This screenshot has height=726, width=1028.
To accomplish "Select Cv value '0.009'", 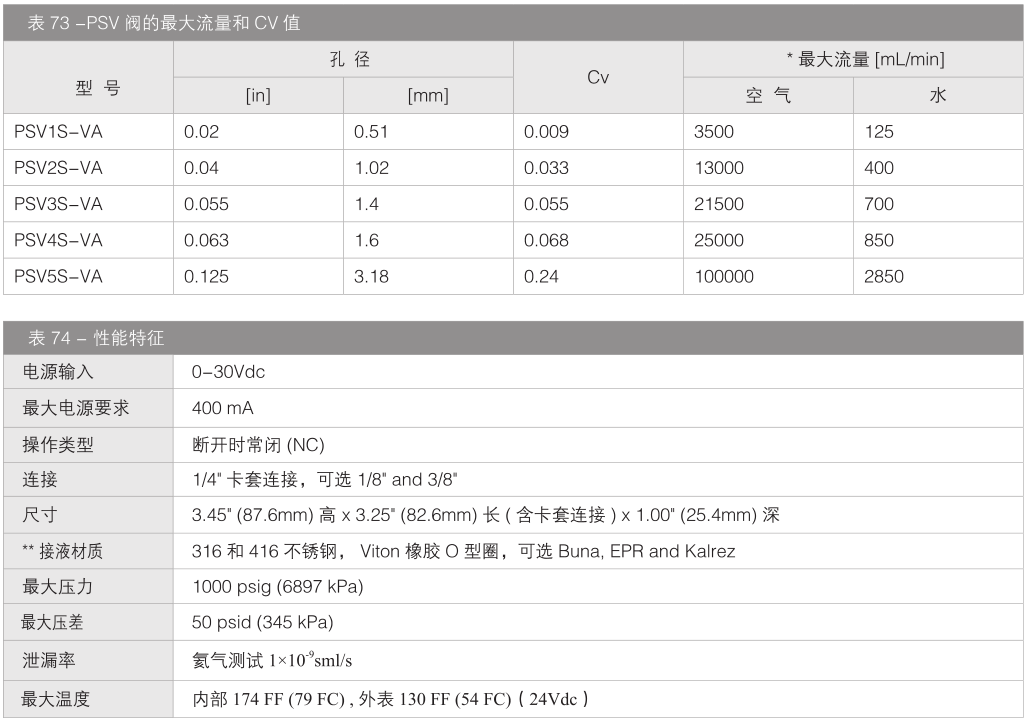I will (x=546, y=132).
